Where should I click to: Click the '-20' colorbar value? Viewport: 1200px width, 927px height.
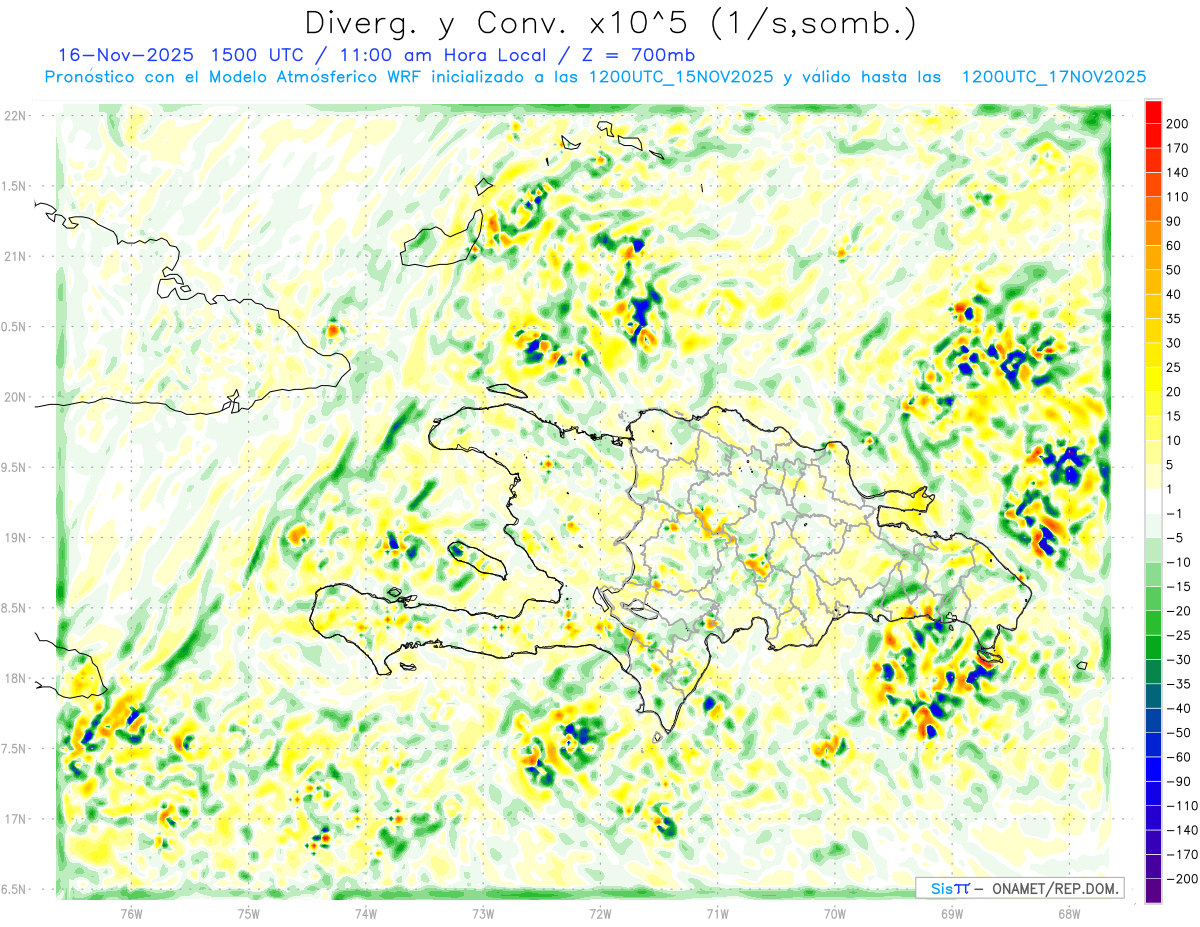(1177, 611)
